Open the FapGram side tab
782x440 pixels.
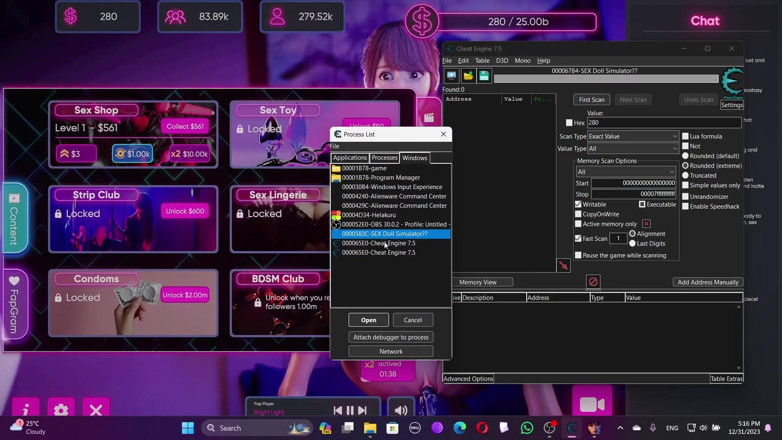pos(14,304)
